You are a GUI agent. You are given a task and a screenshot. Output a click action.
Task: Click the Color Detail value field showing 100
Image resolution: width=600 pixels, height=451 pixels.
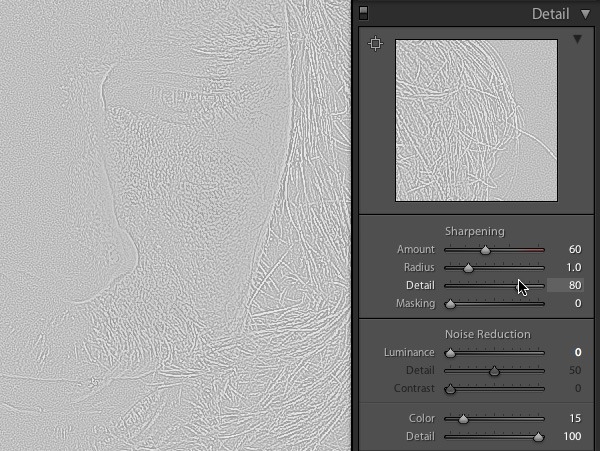coord(572,436)
